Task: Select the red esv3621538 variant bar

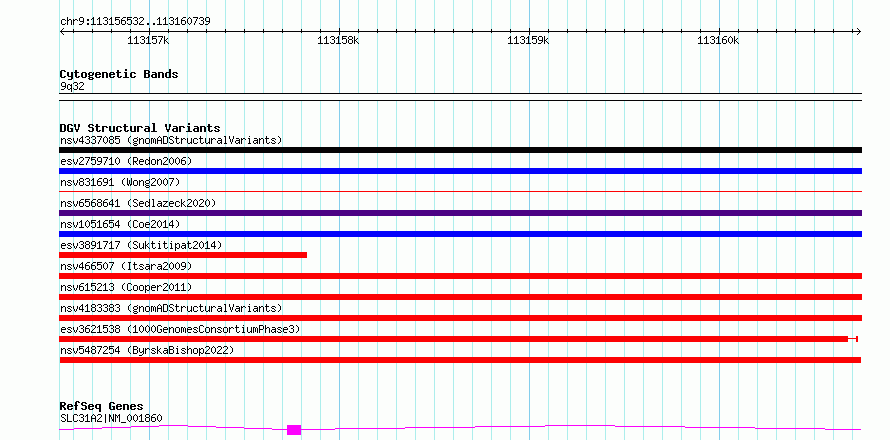Action: (x=454, y=339)
